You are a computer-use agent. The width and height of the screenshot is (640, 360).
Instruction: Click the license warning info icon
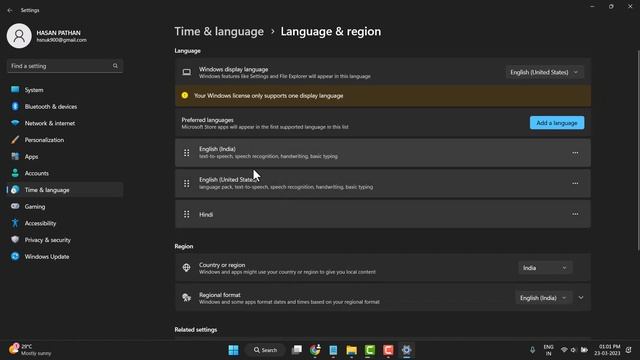click(184, 96)
